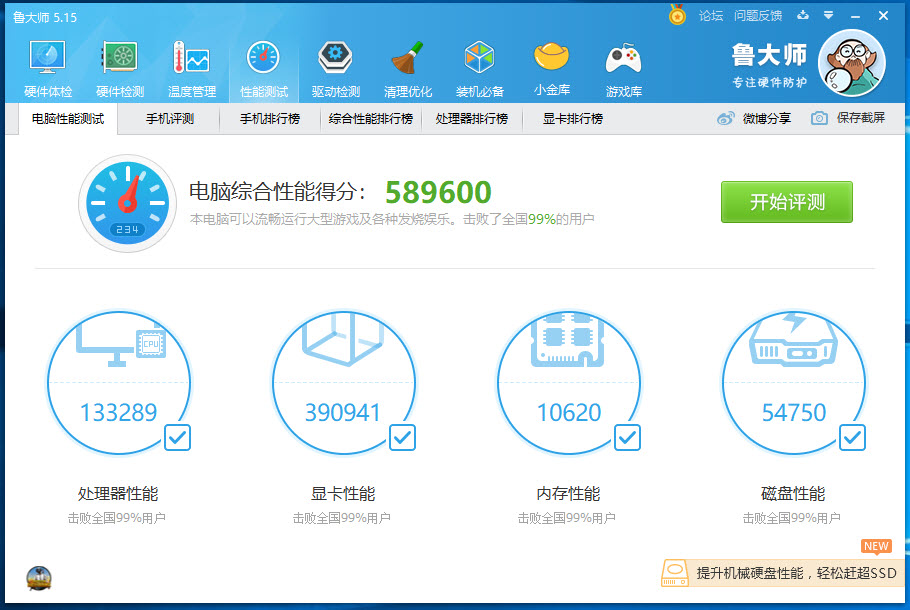Image resolution: width=910 pixels, height=610 pixels.
Task: Toggle the checkmark on 磁盘性能 score
Action: click(852, 438)
